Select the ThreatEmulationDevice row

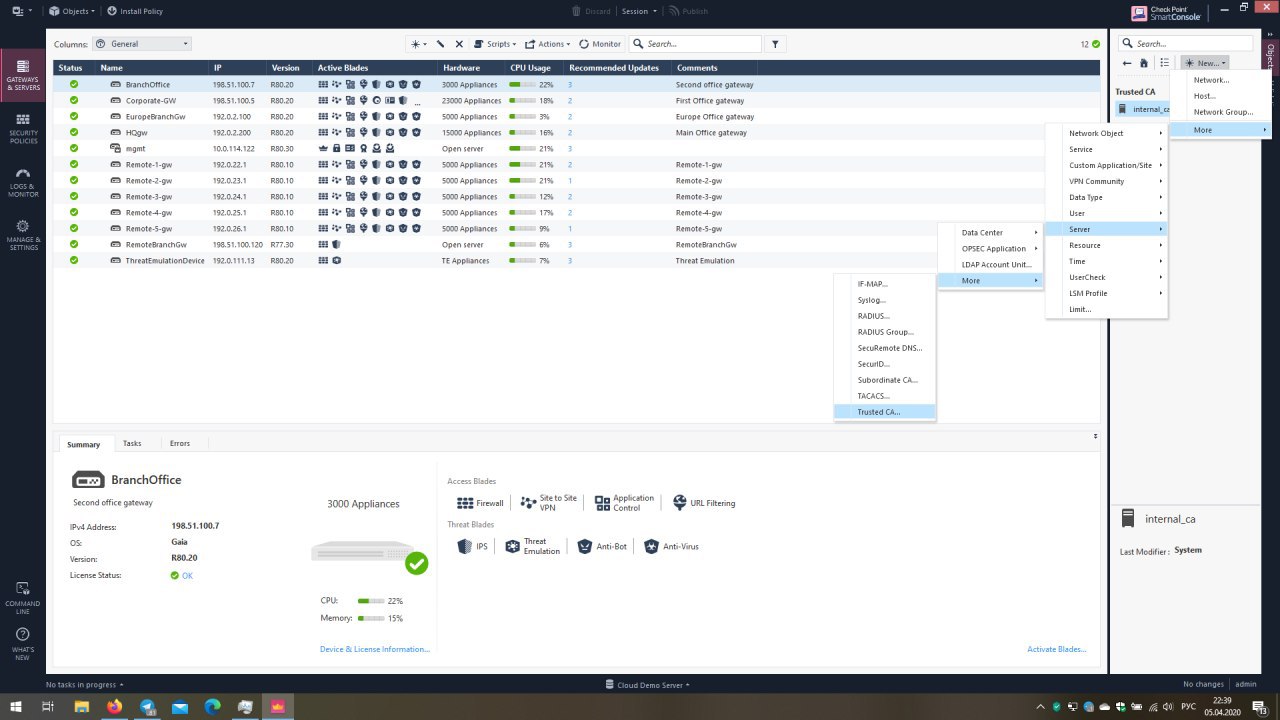coord(576,261)
